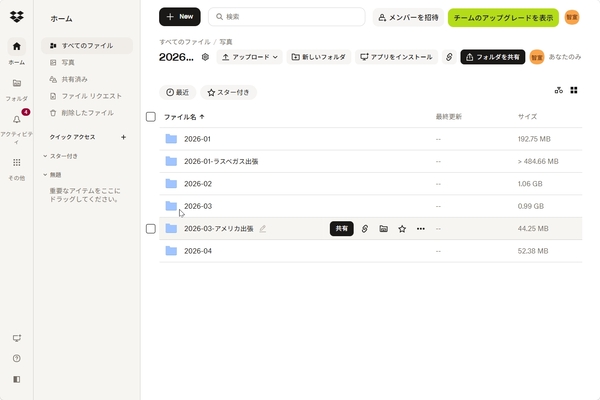Screen dimensions: 600x400
Task: Copy link for 2026-03-アメリカ出張 row
Action: coord(365,229)
